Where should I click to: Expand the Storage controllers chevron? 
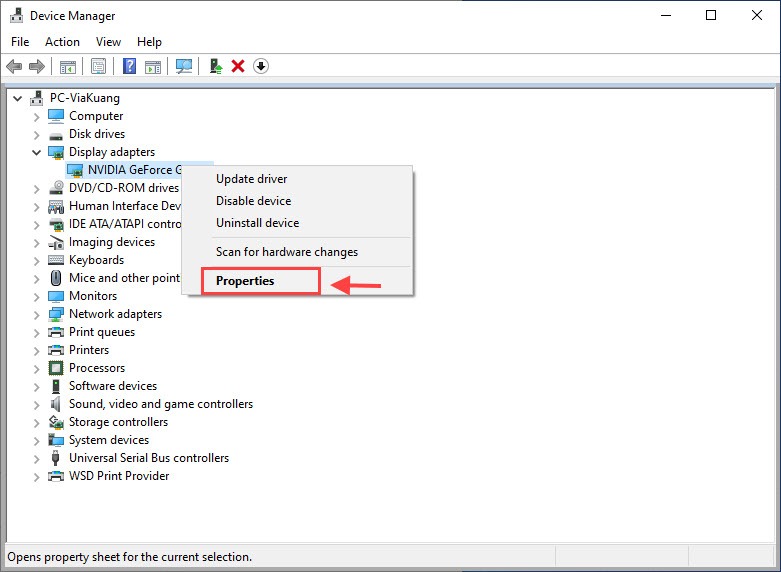coord(36,423)
